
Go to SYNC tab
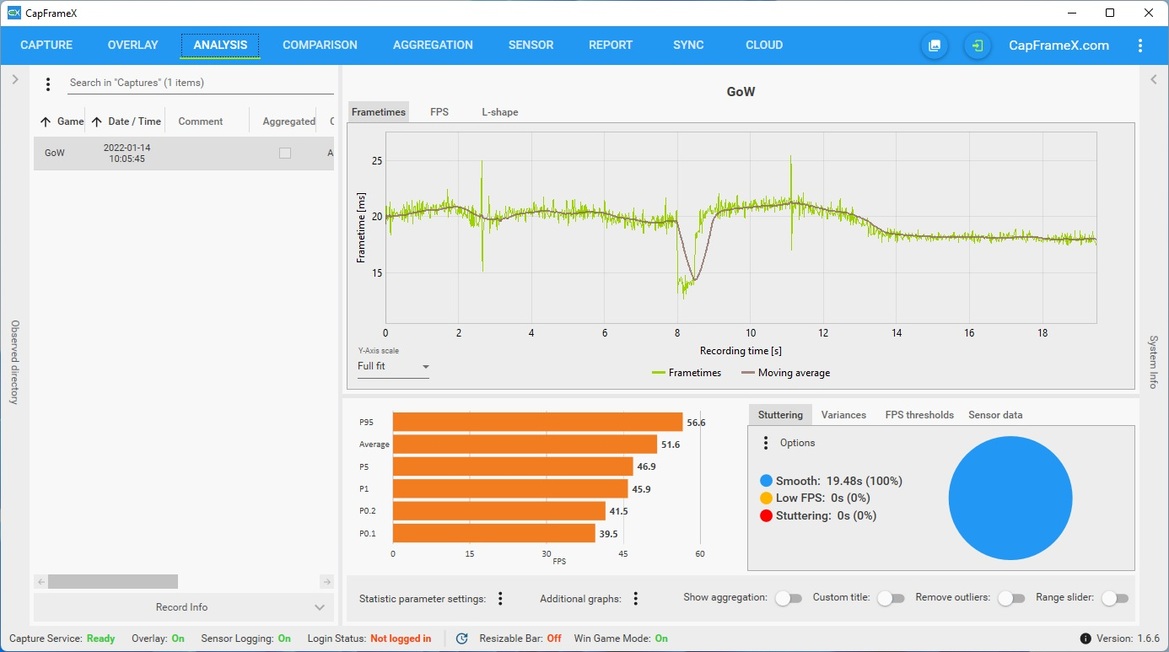(688, 45)
